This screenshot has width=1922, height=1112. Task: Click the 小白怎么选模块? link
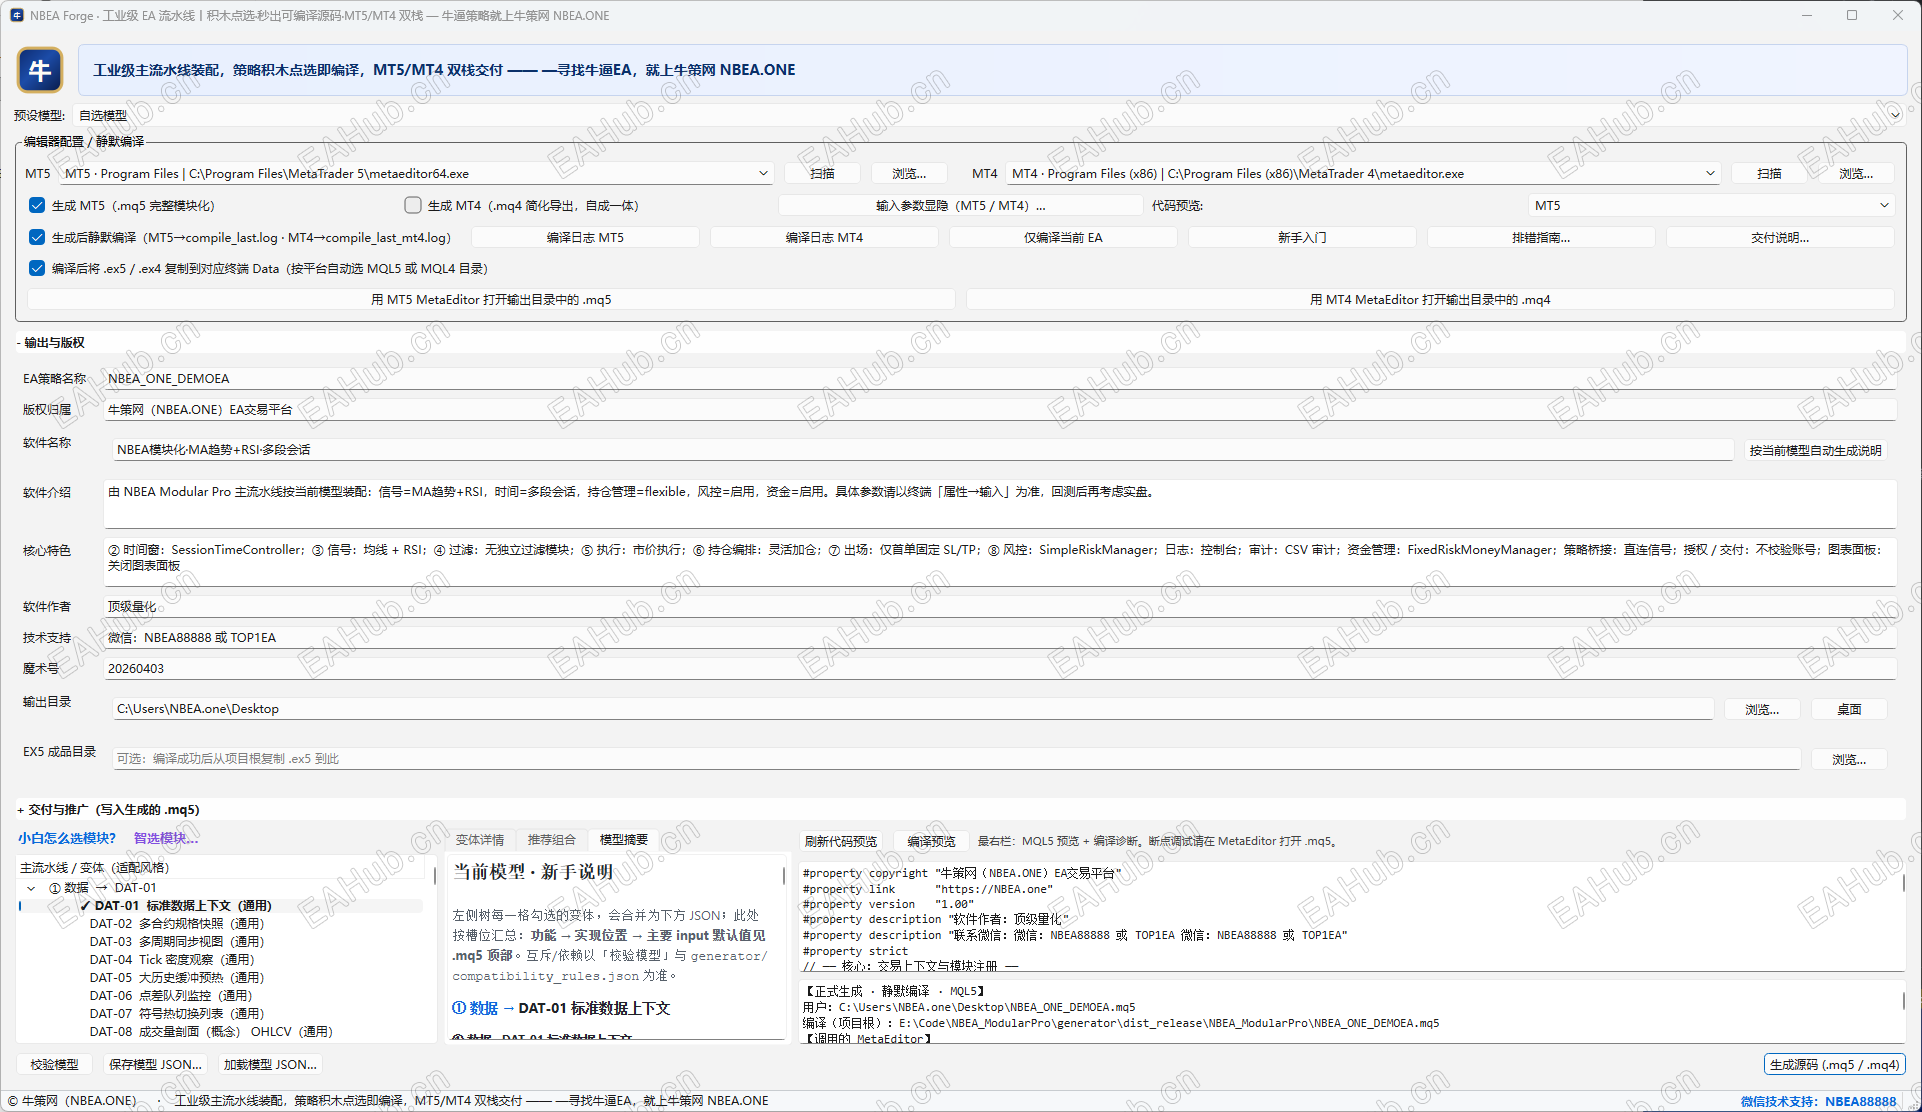point(67,838)
